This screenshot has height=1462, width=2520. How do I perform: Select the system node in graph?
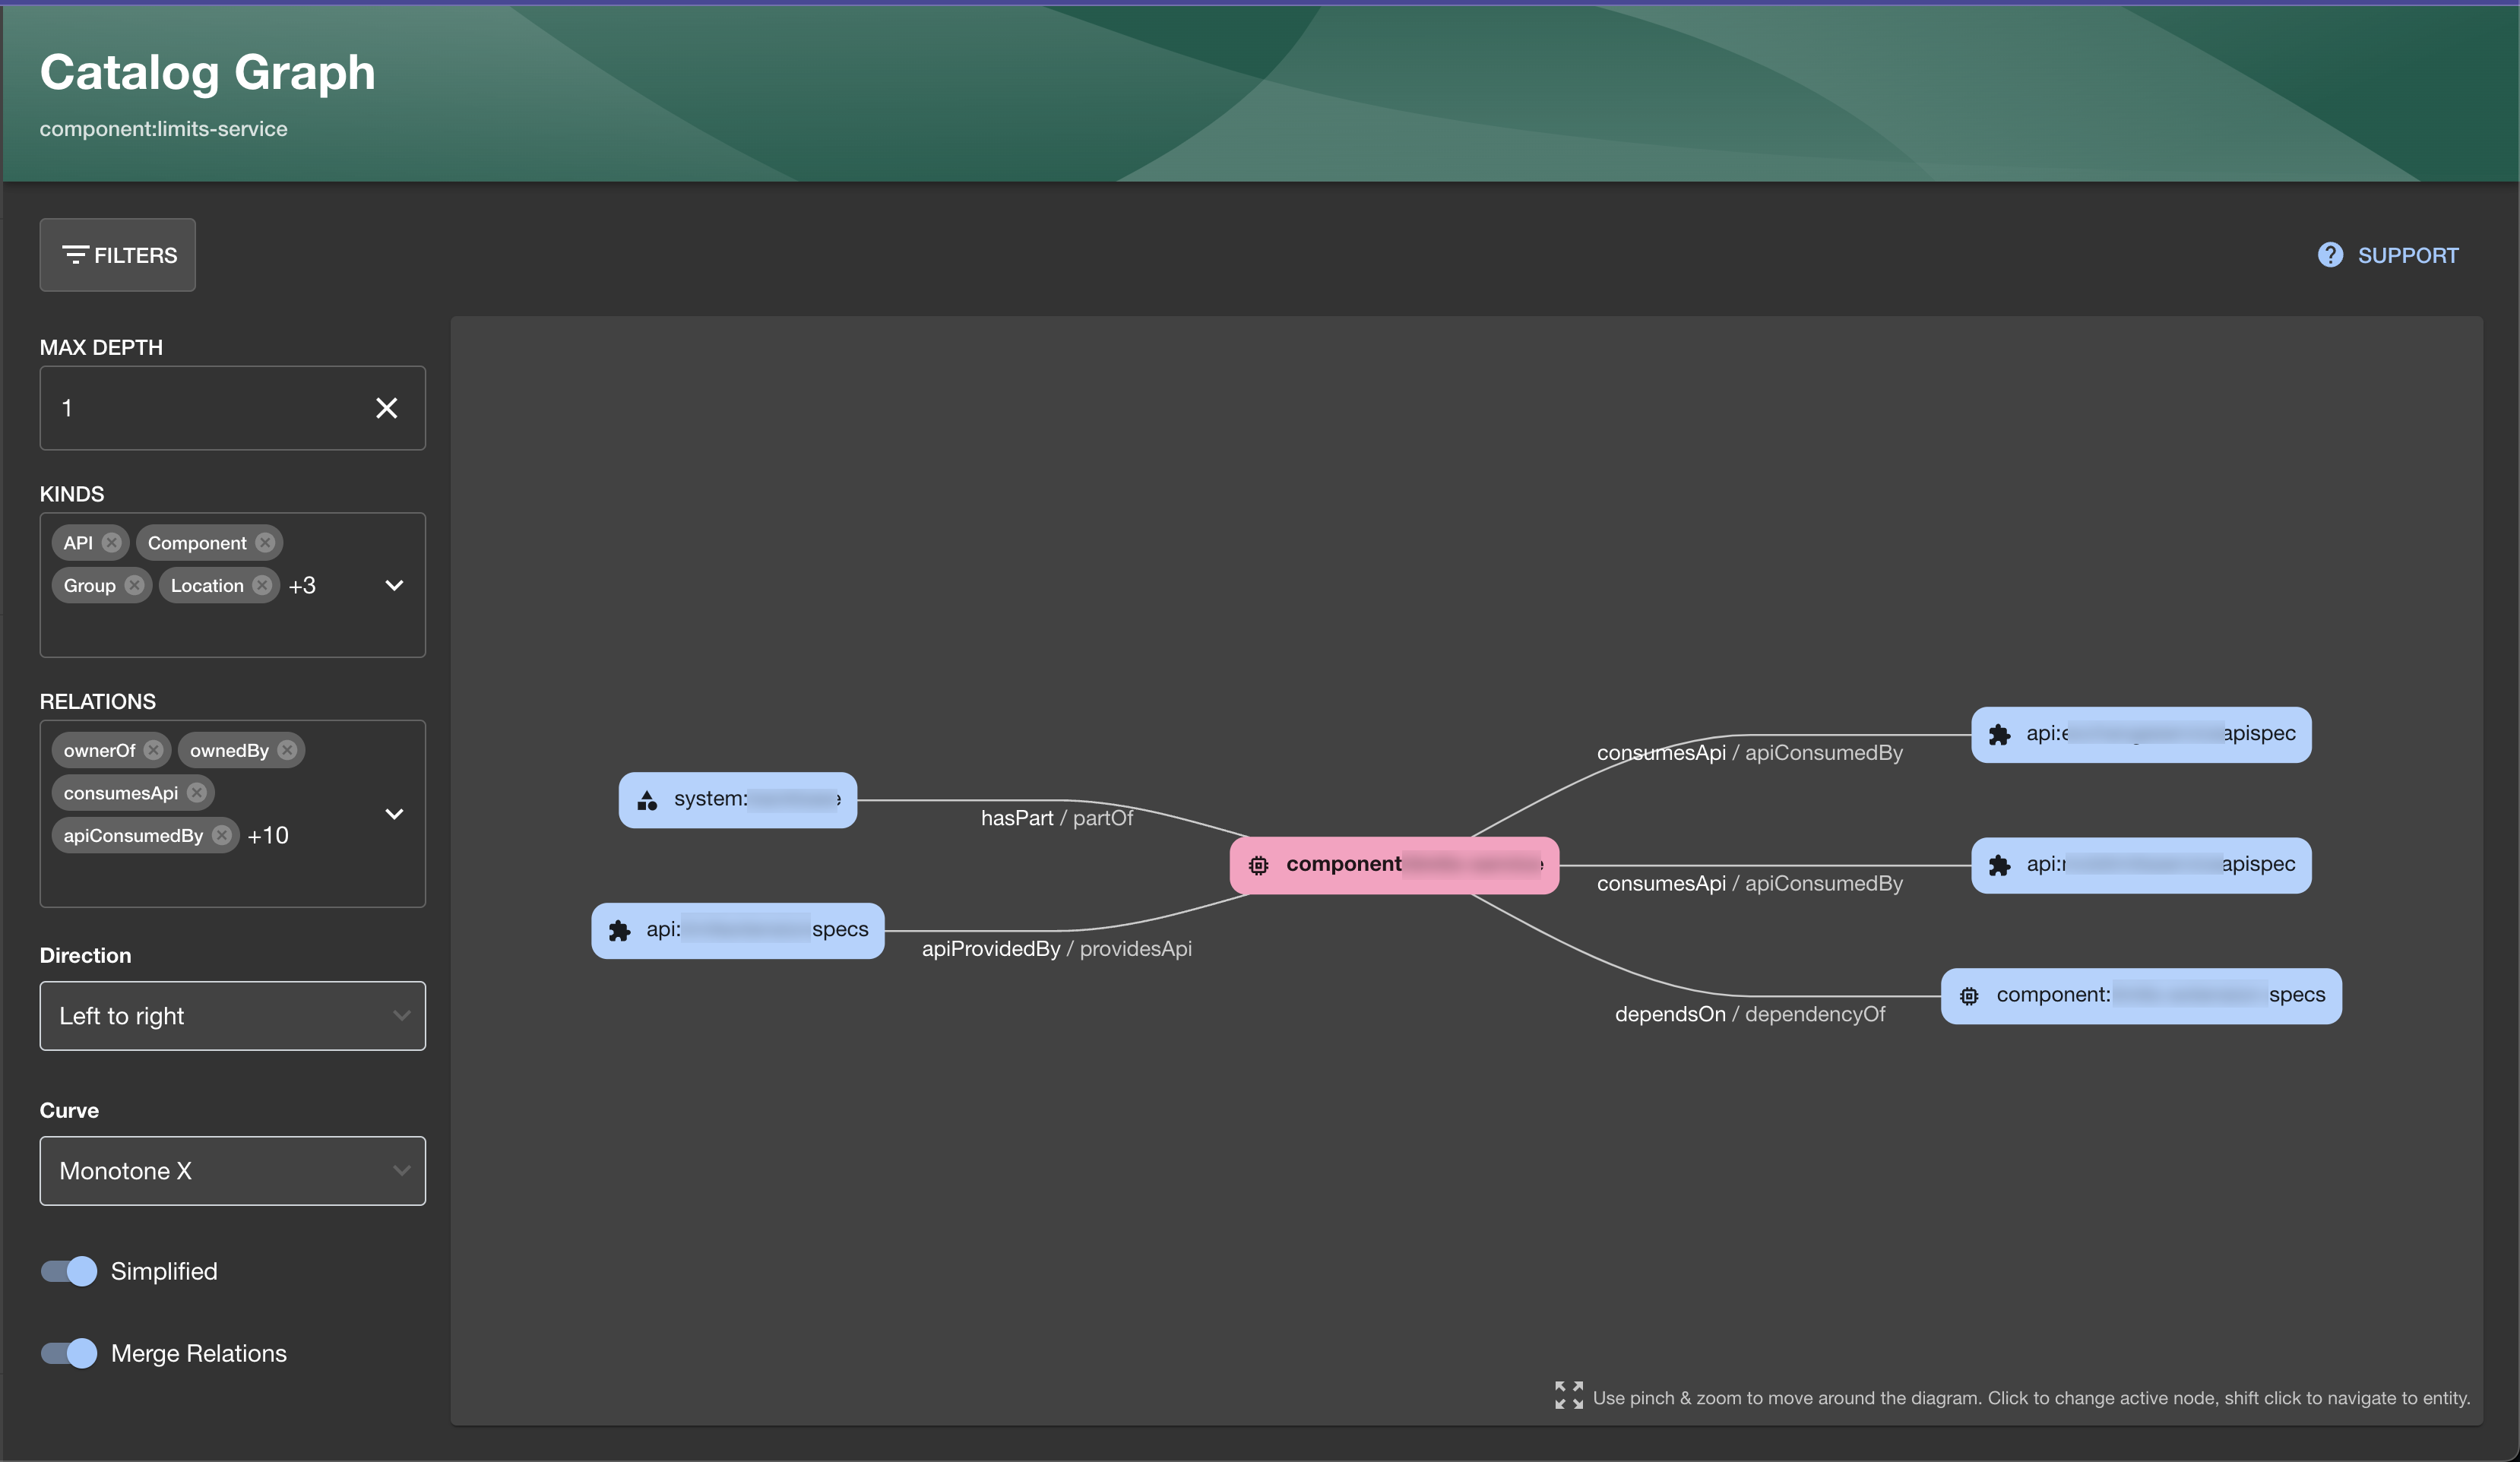tap(737, 800)
